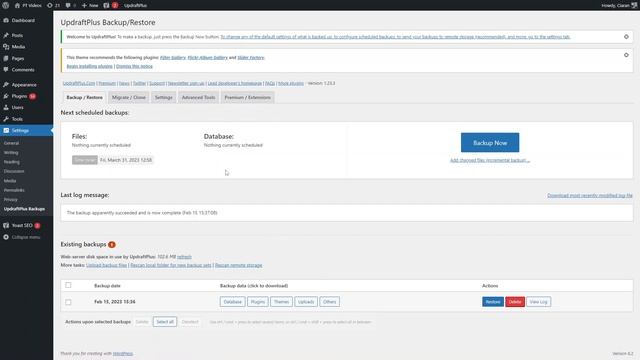
Task: Click Rescan remote storage link
Action: click(x=238, y=265)
